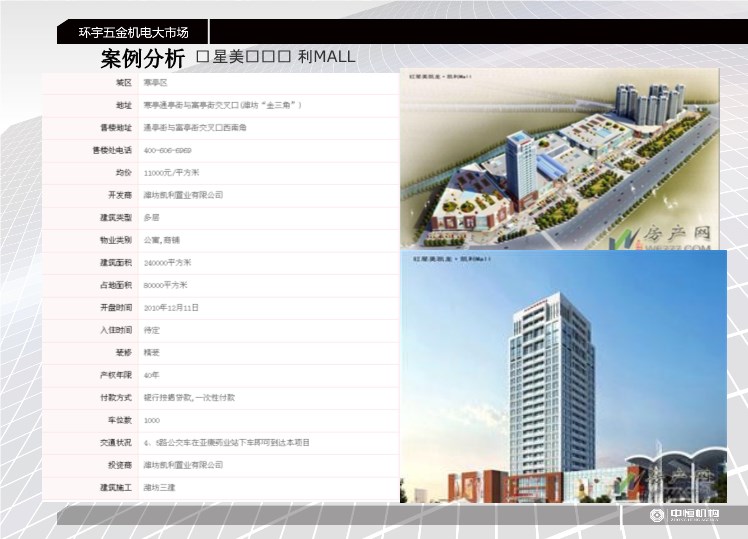748x539 pixels.
Task: Click the value 寒亭区
Action: pos(156,83)
